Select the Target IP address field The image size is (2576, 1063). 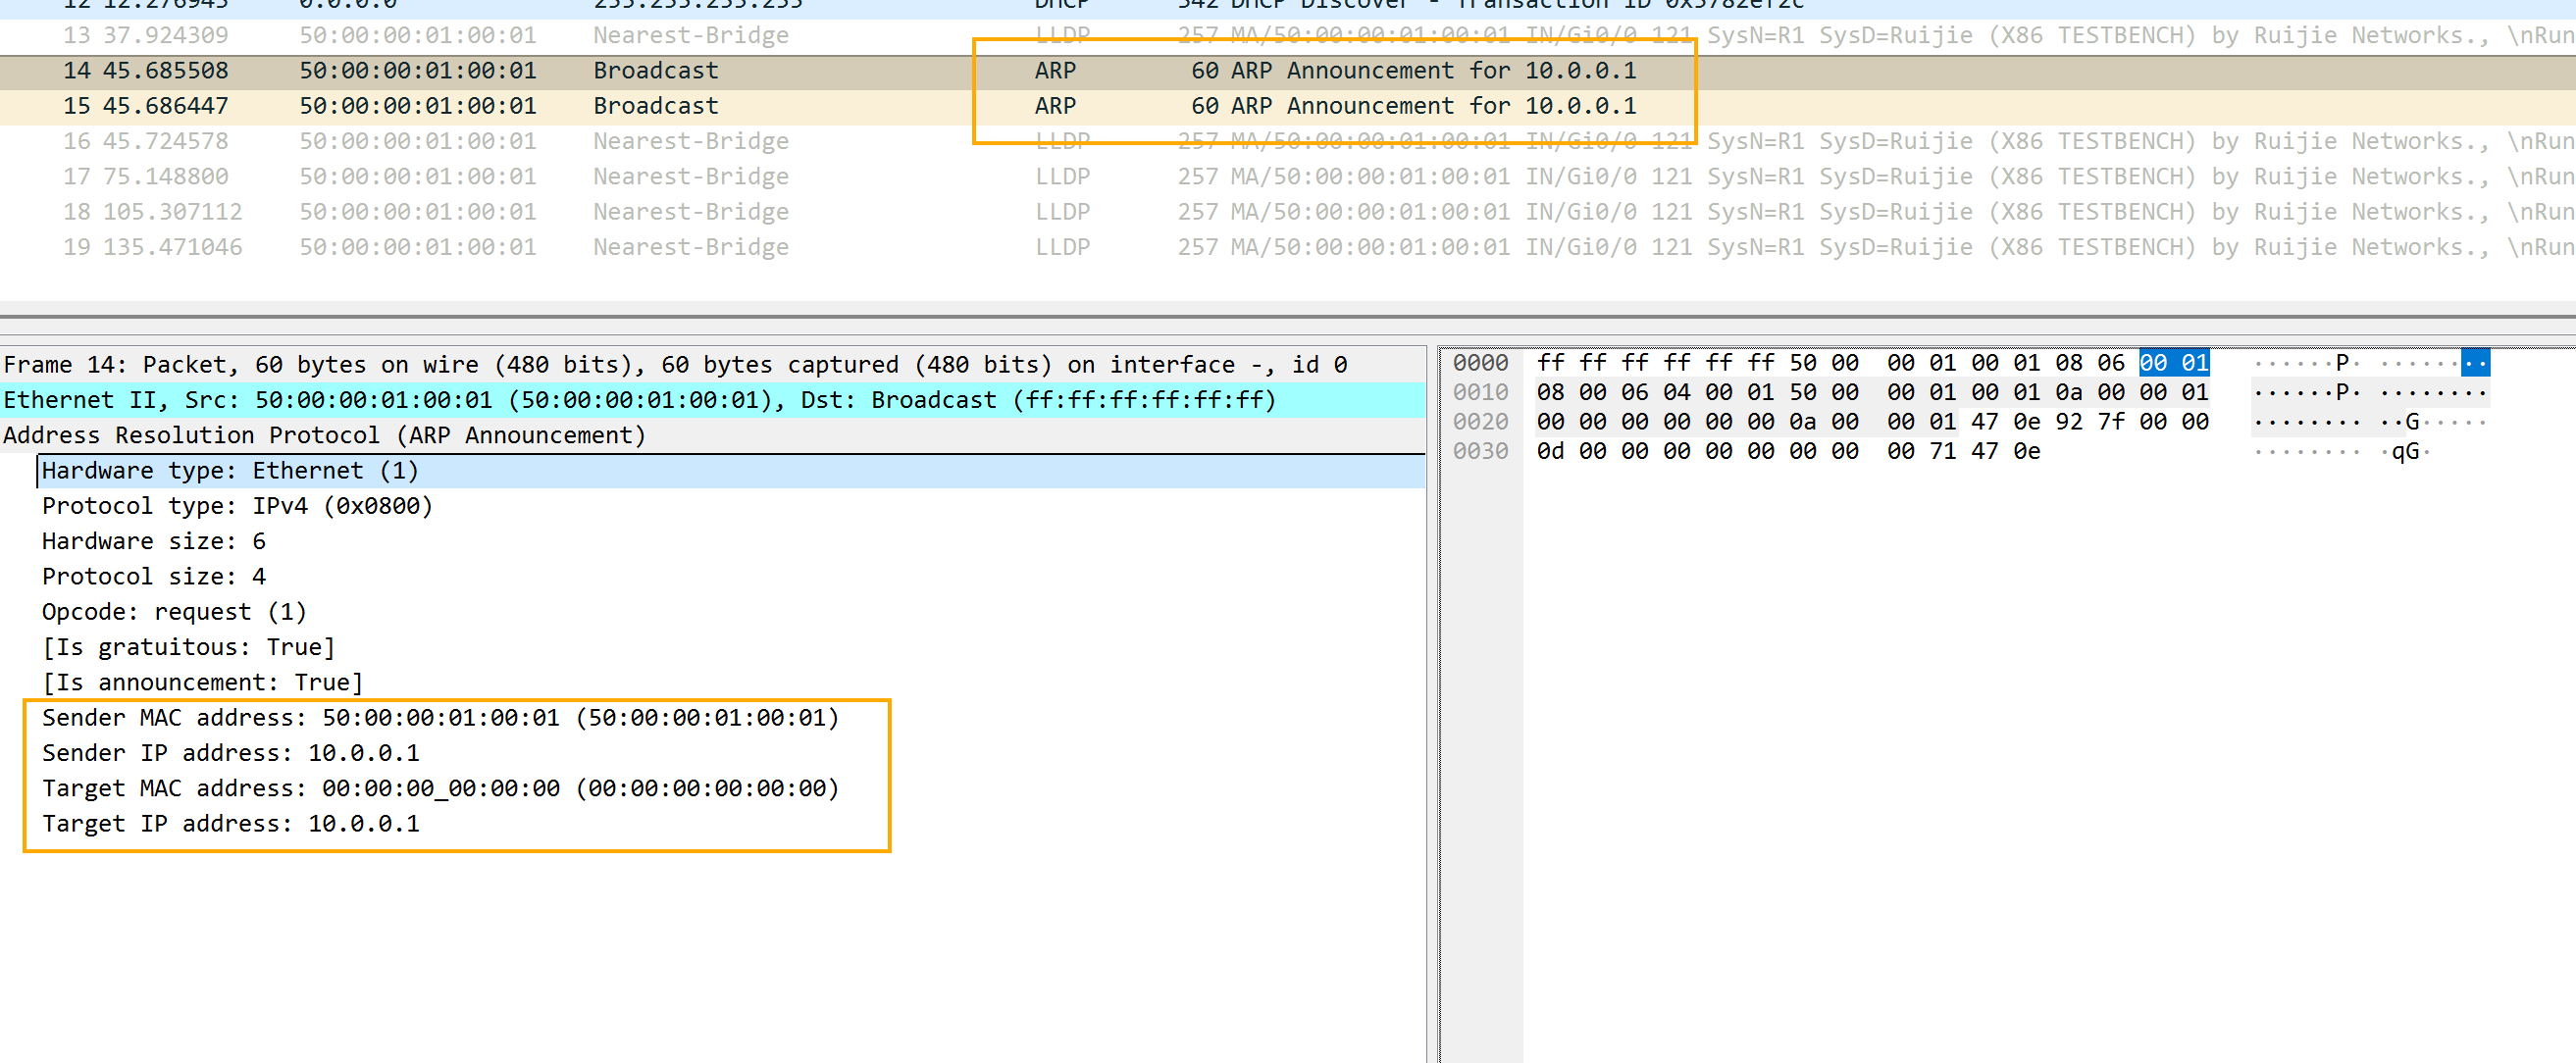[x=231, y=824]
